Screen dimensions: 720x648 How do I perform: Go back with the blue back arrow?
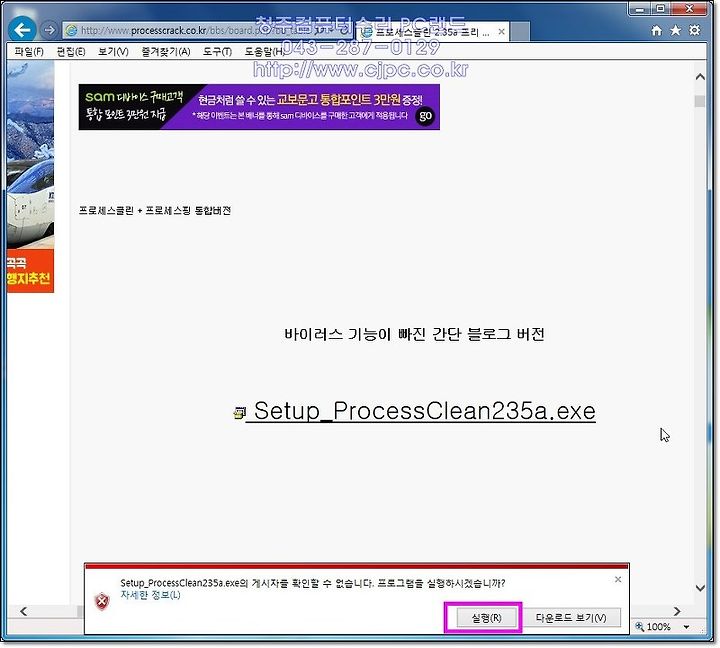22,30
